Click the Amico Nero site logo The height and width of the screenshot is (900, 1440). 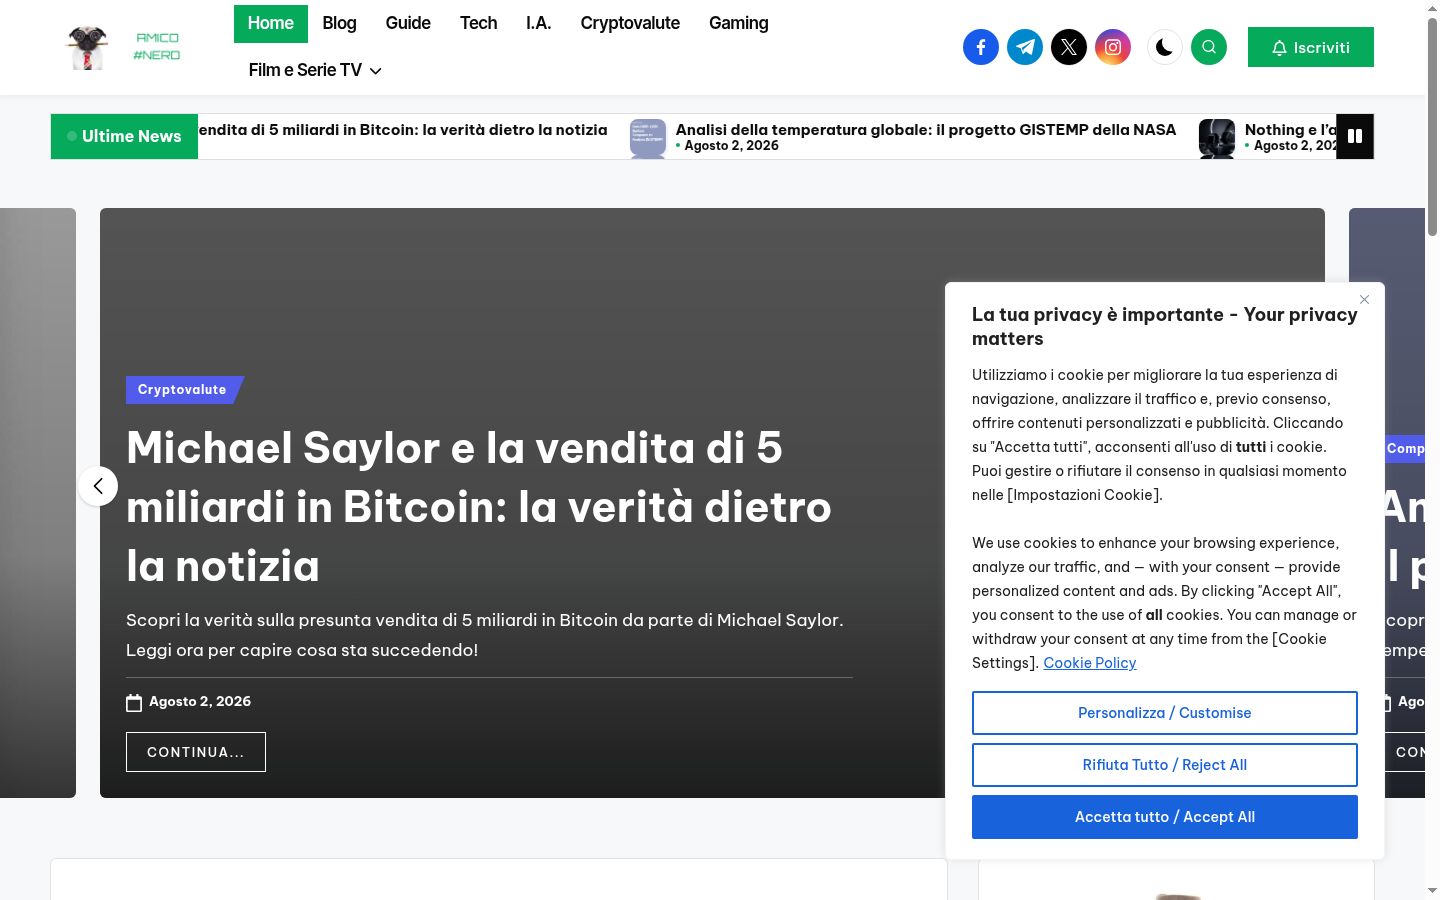tap(125, 47)
